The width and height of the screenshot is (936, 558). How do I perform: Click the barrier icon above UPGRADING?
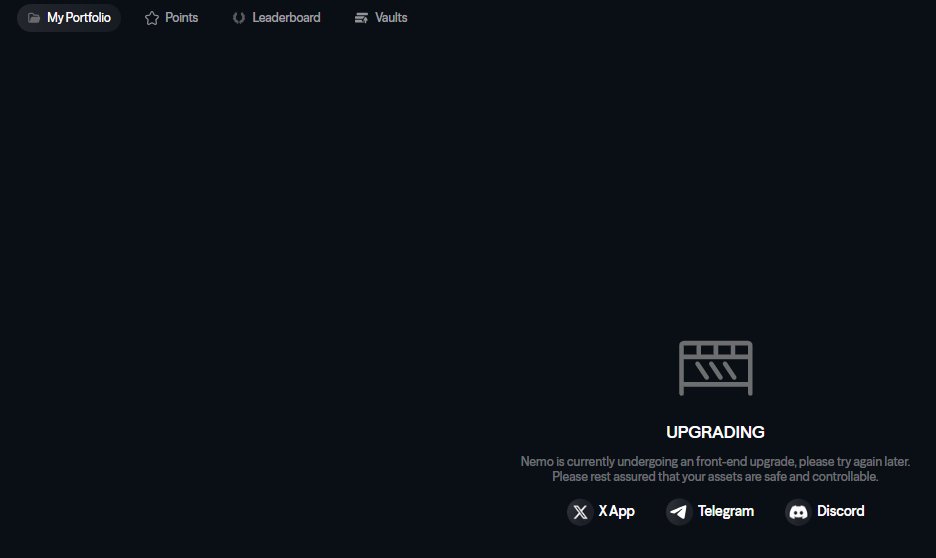pyautogui.click(x=716, y=368)
